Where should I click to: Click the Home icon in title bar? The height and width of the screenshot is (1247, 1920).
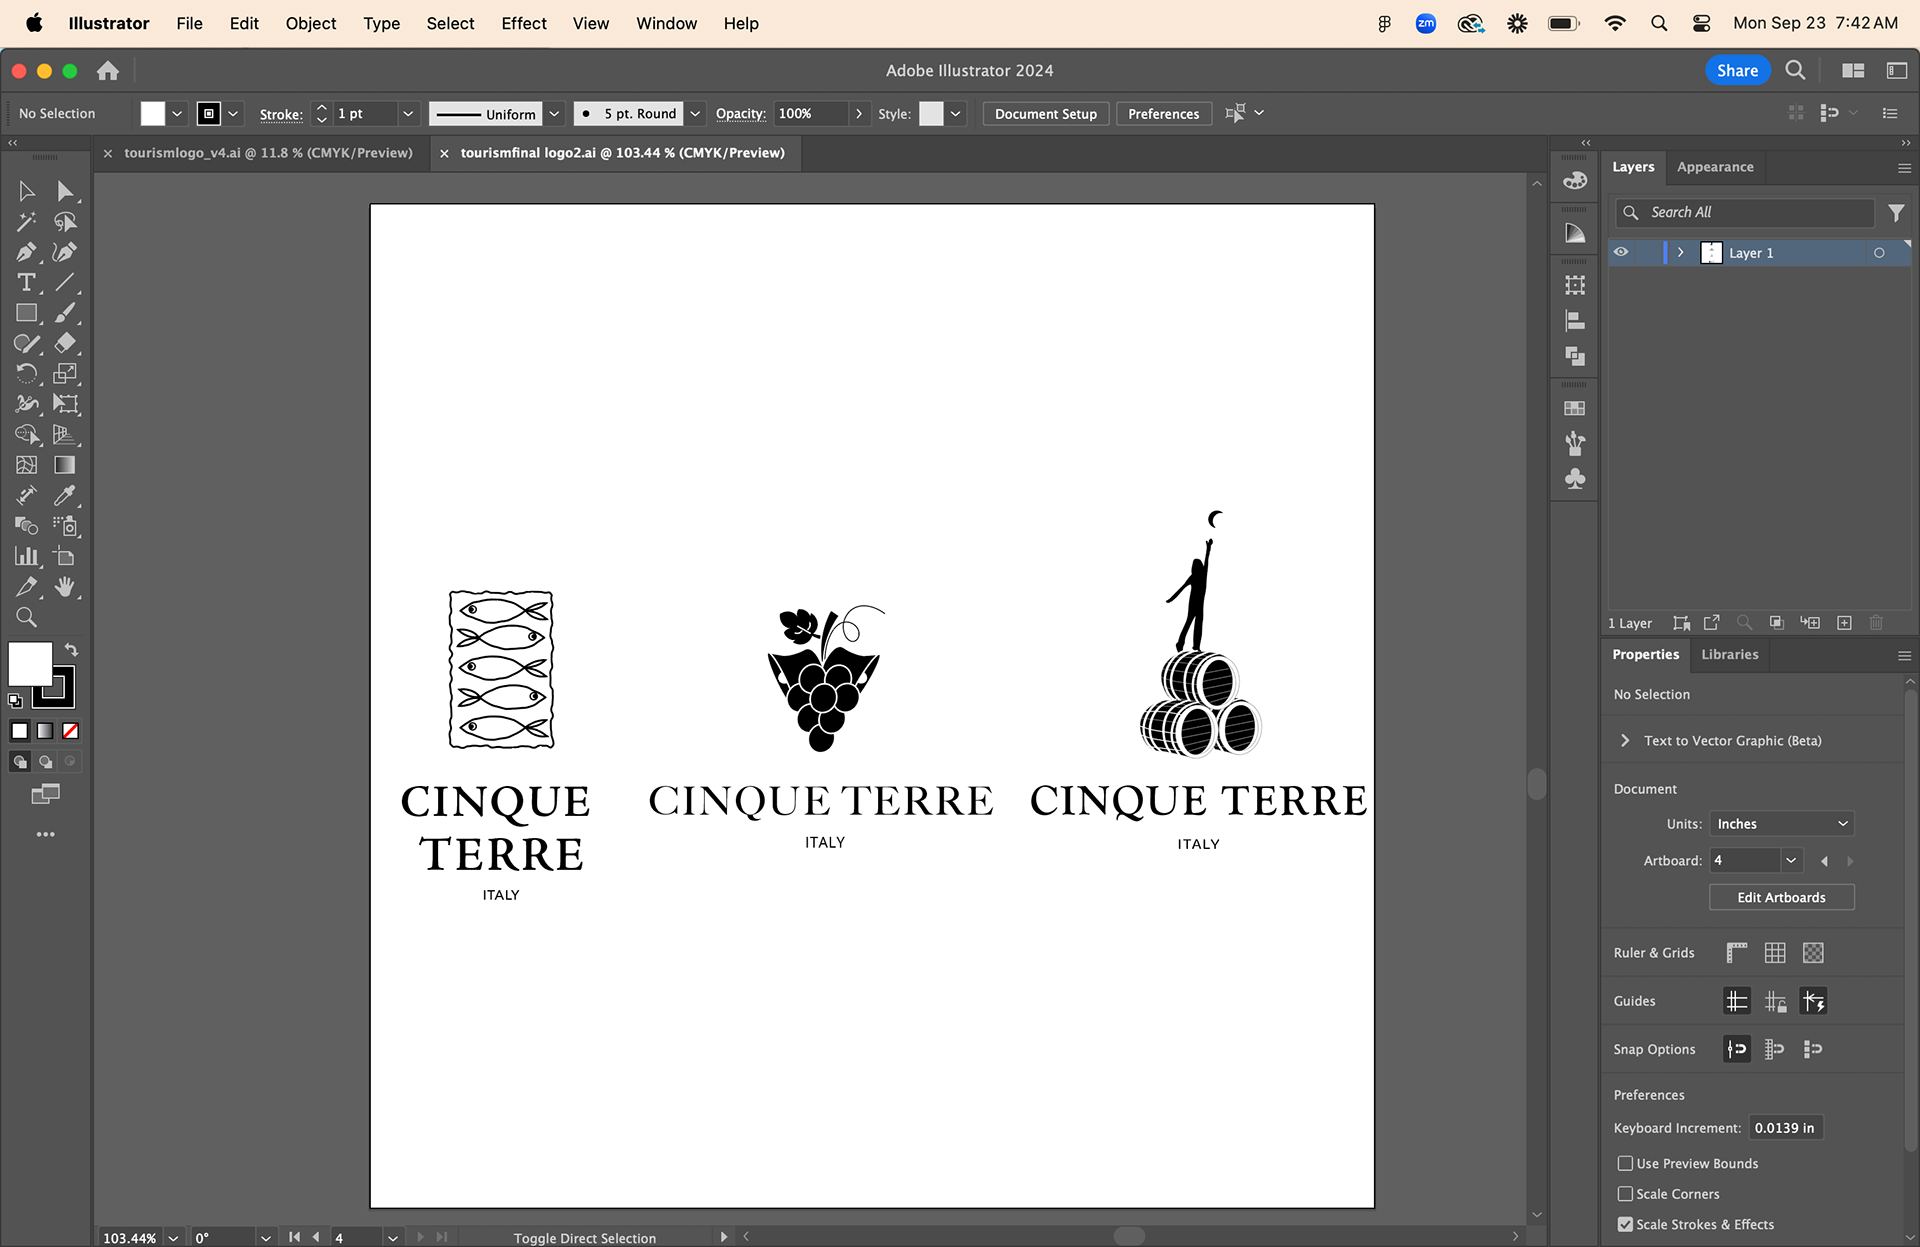(x=108, y=71)
